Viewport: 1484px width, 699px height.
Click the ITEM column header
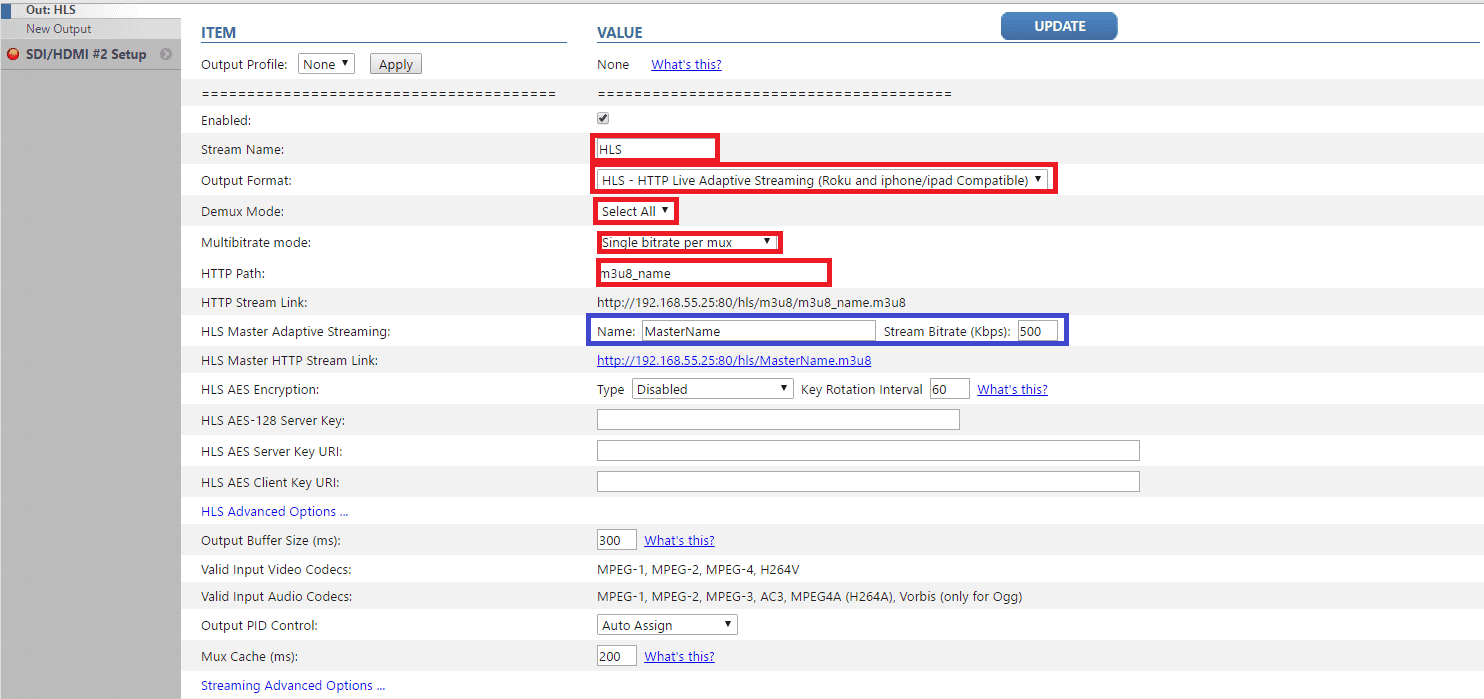coord(218,32)
